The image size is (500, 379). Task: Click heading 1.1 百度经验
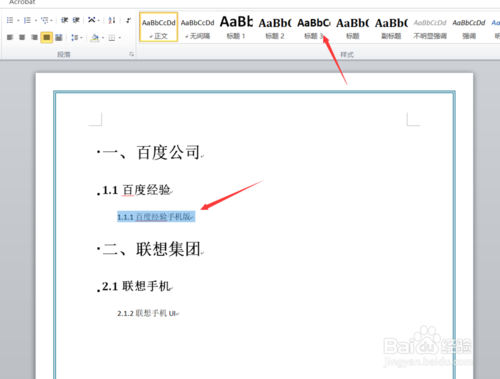coord(136,190)
